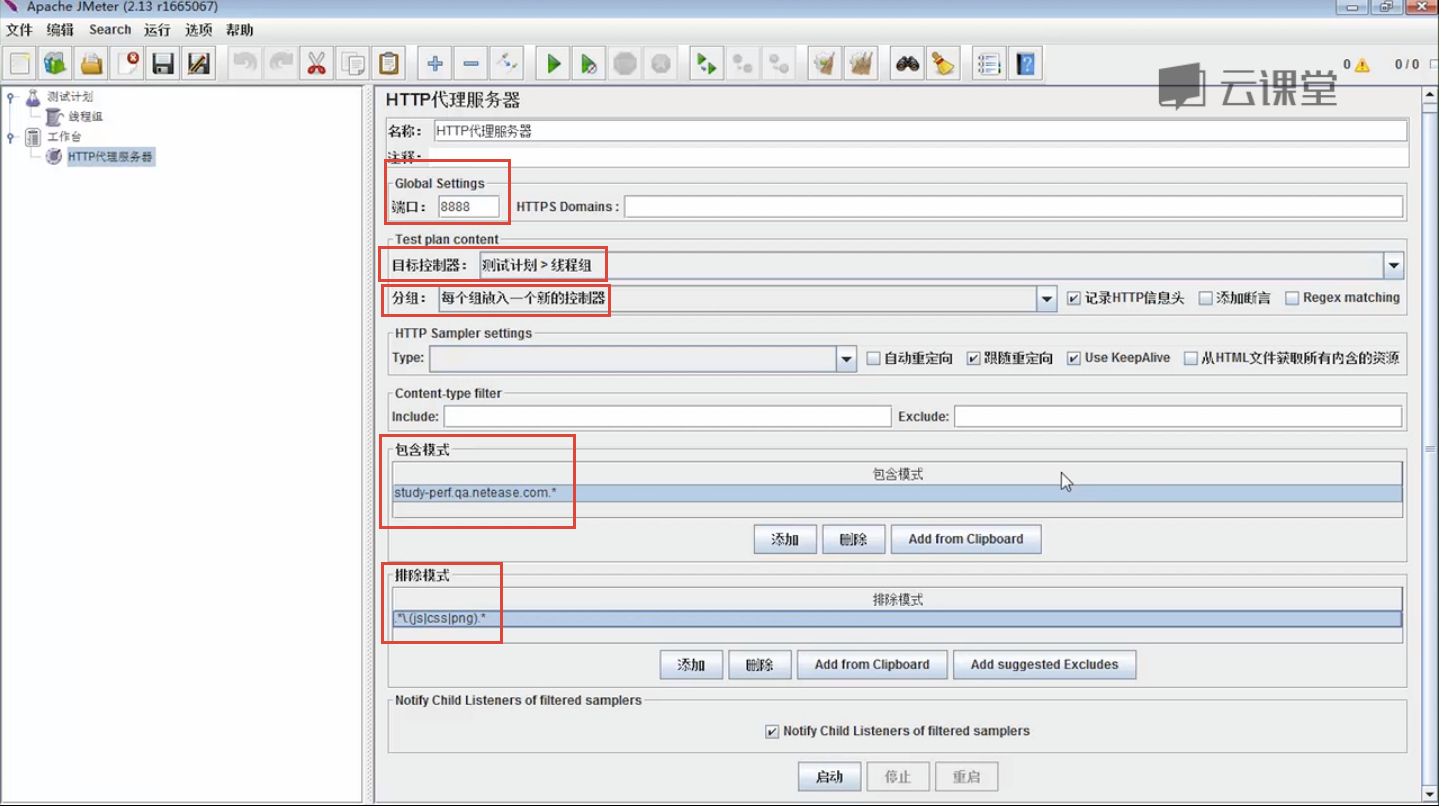
Task: Click Add from Clipboard under 包含模式
Action: click(x=966, y=539)
